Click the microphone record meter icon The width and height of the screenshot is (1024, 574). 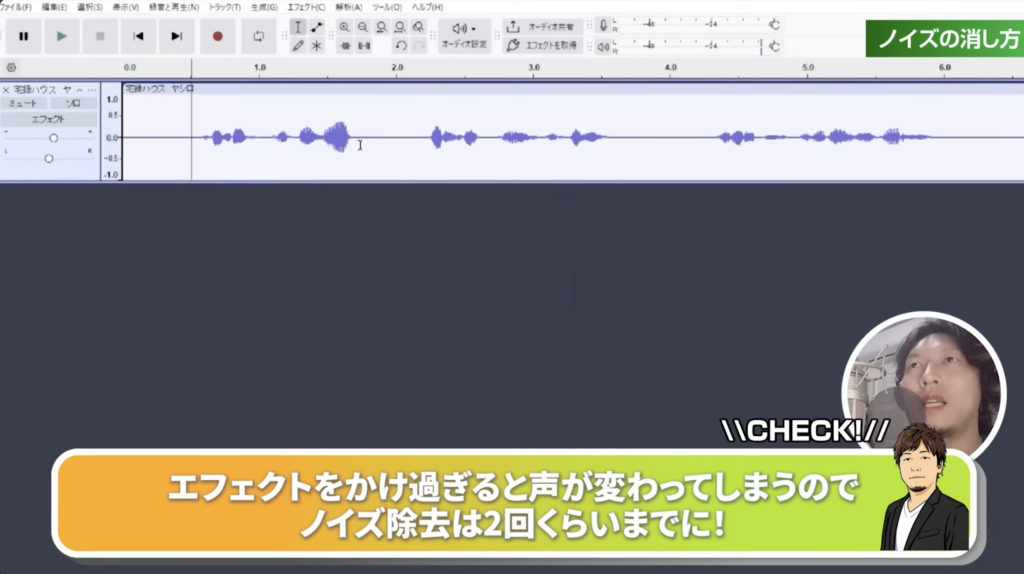[603, 24]
